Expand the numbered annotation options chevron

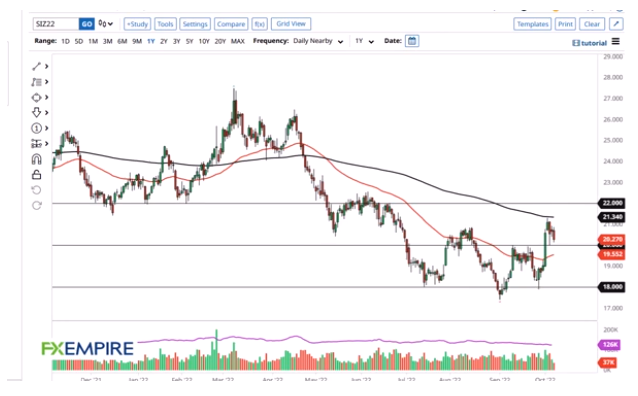(47, 128)
